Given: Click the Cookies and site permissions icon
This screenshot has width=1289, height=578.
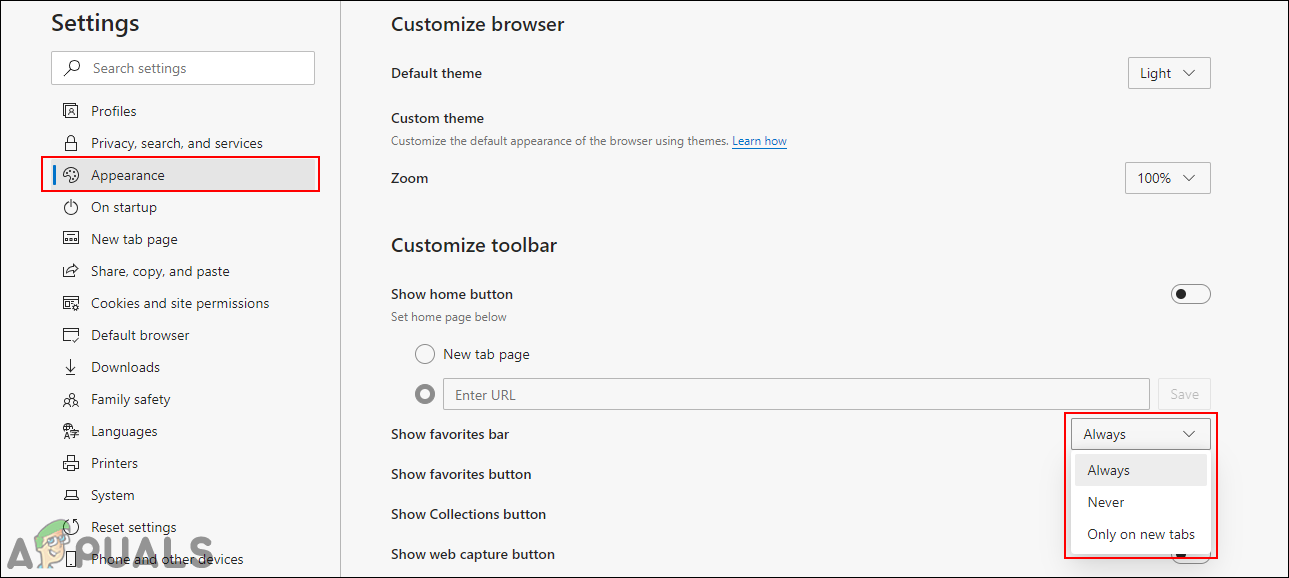Looking at the screenshot, I should (71, 303).
